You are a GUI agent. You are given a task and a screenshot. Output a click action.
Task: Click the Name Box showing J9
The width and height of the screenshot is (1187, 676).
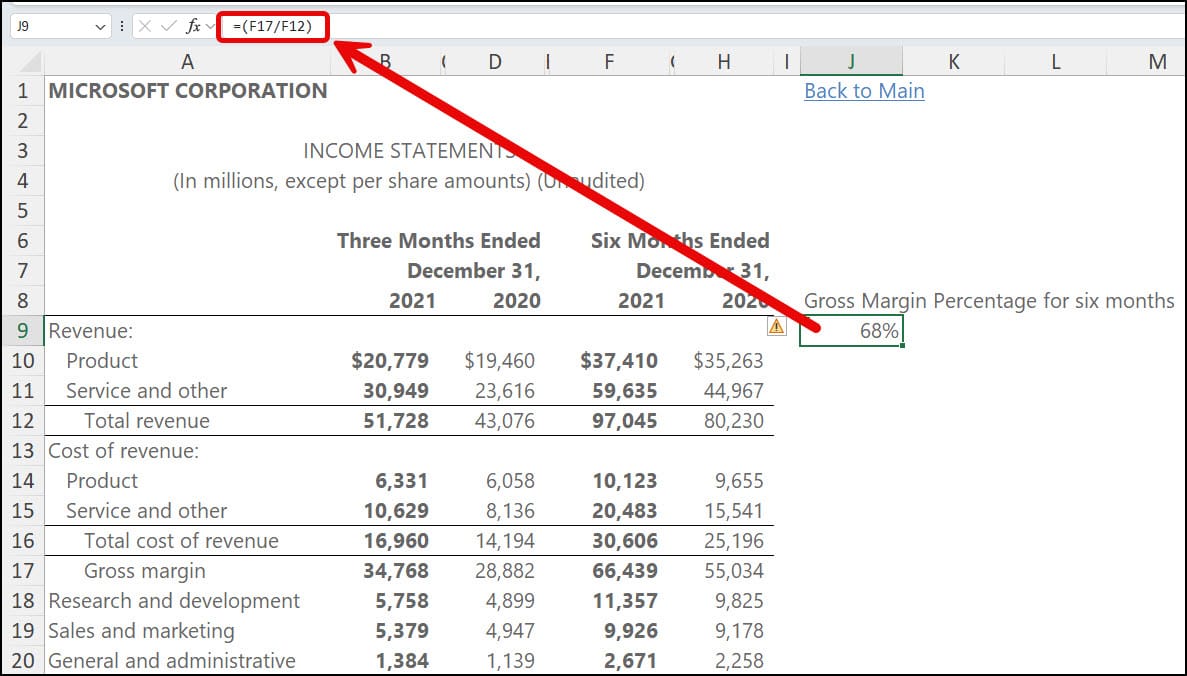click(50, 27)
